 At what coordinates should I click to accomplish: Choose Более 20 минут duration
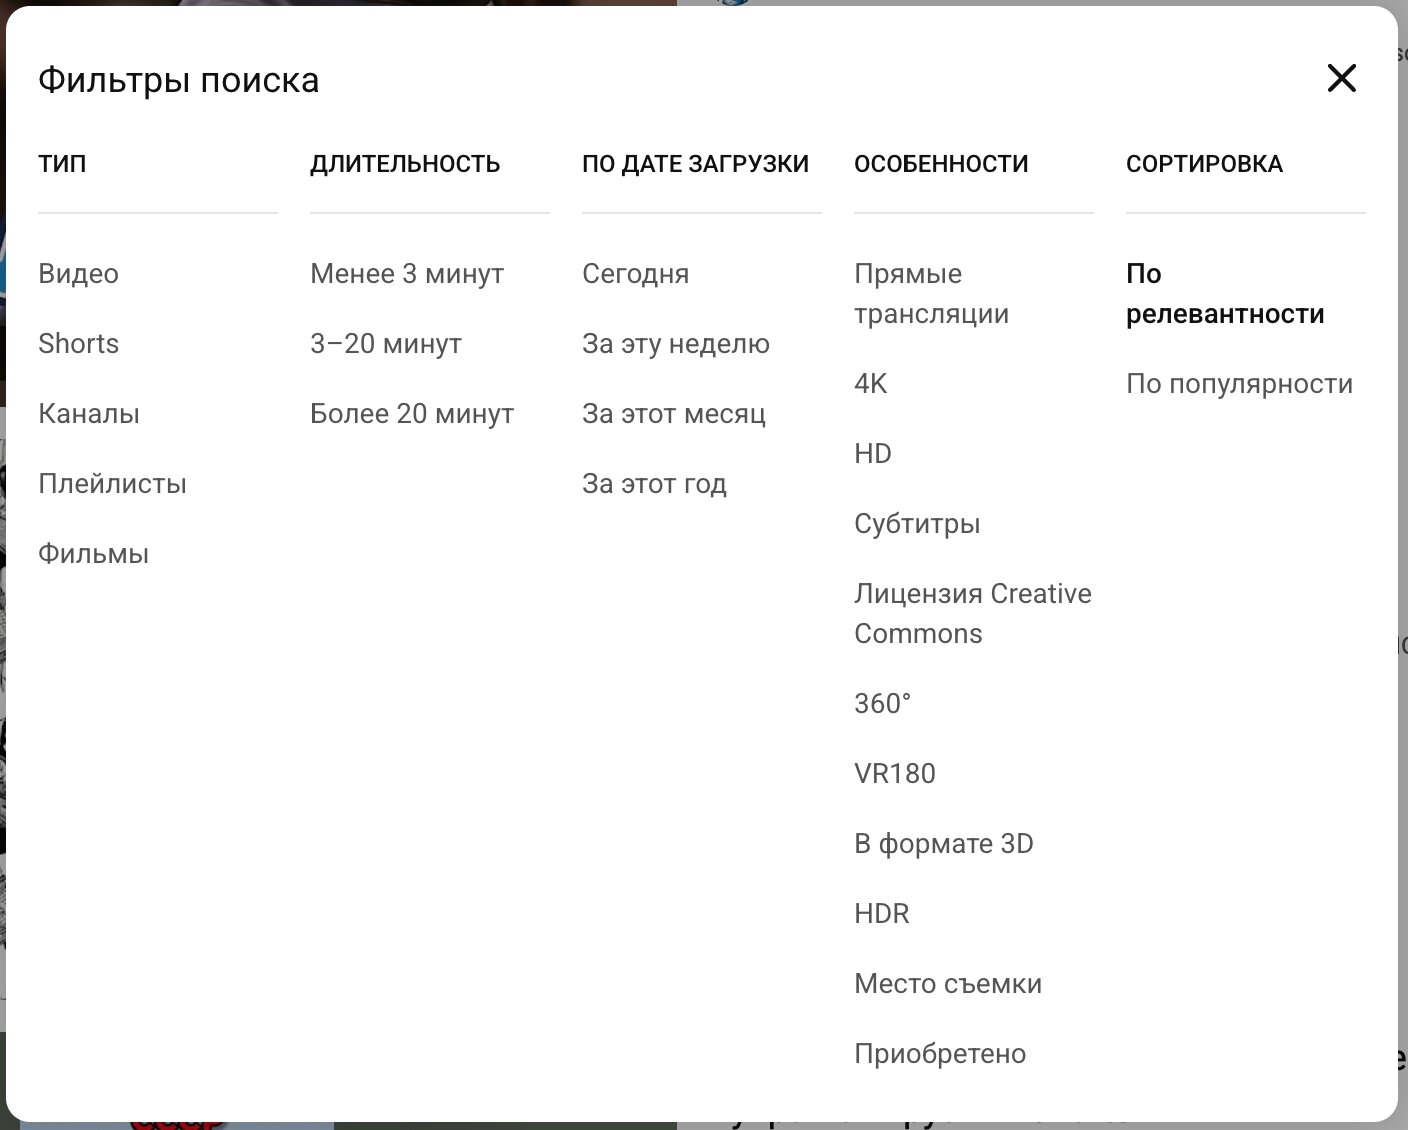[411, 414]
